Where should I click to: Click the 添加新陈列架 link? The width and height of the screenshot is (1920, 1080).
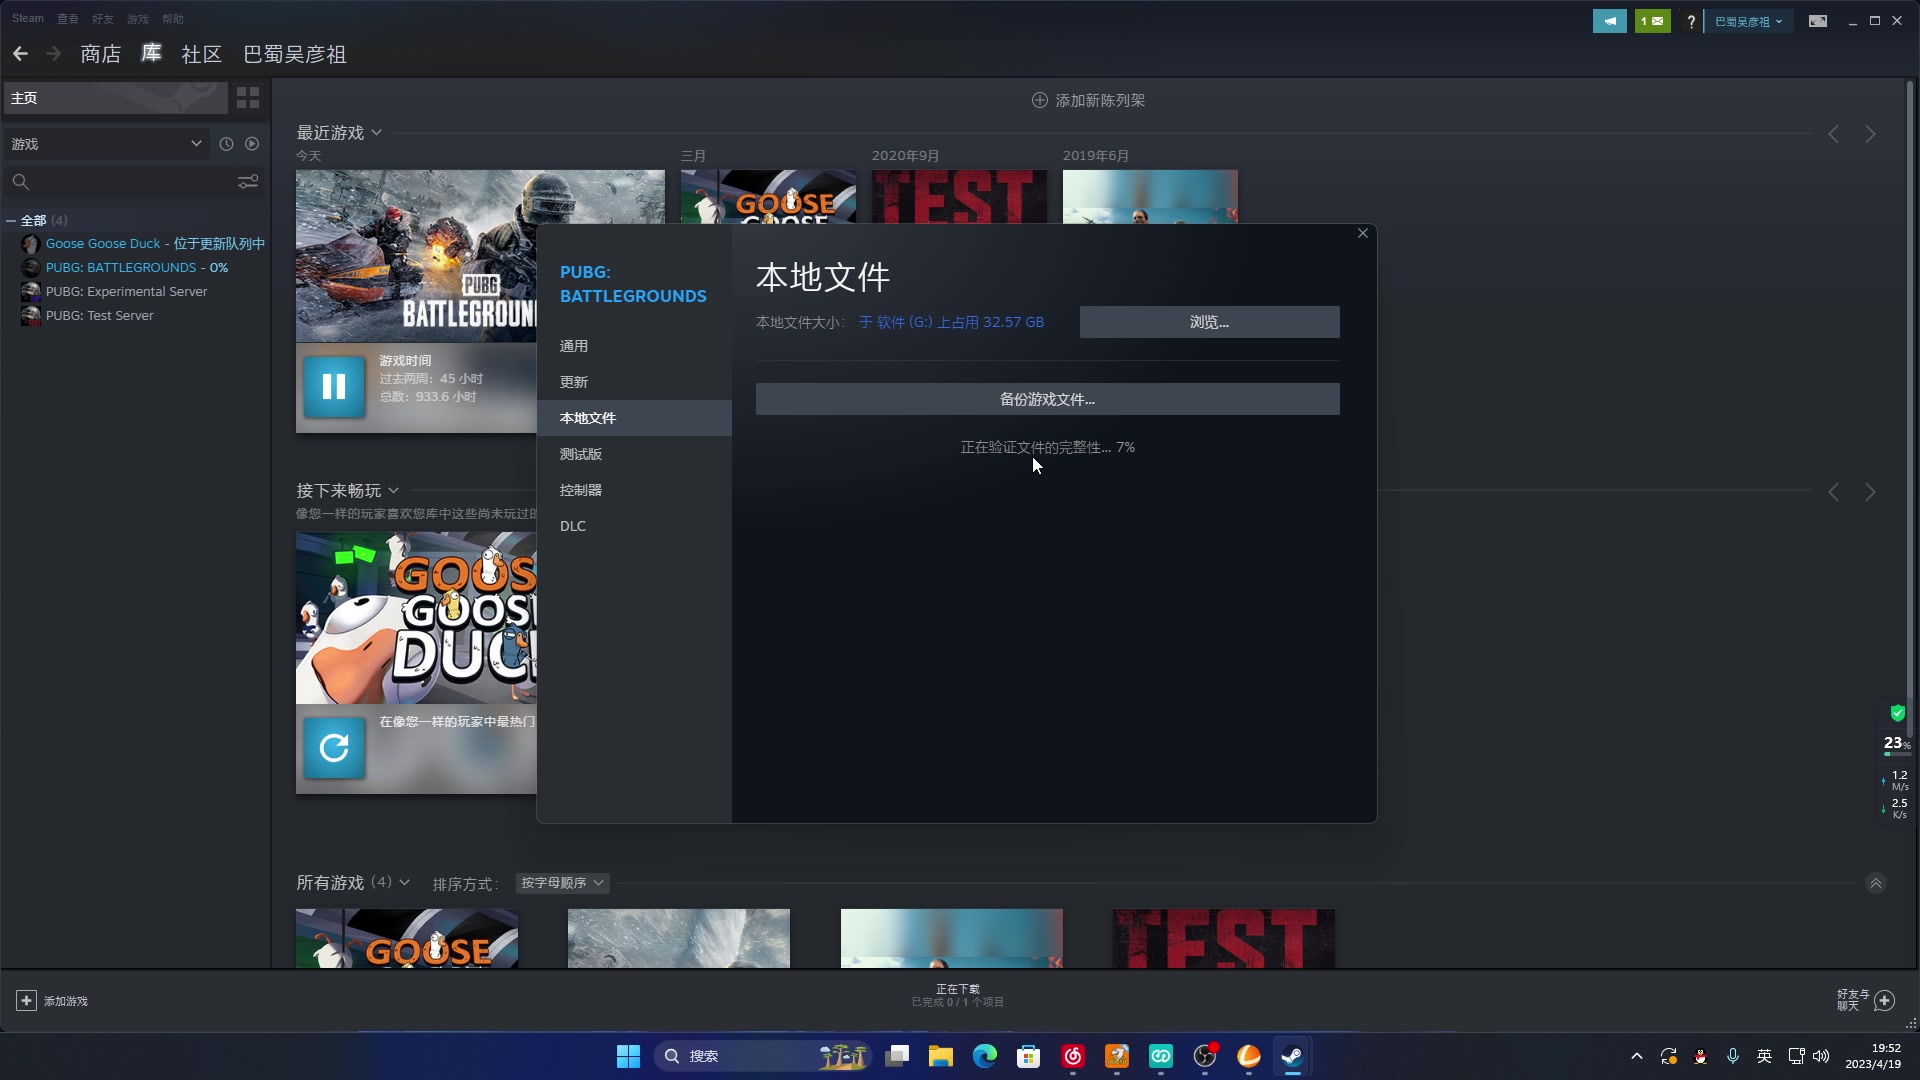click(x=1100, y=100)
